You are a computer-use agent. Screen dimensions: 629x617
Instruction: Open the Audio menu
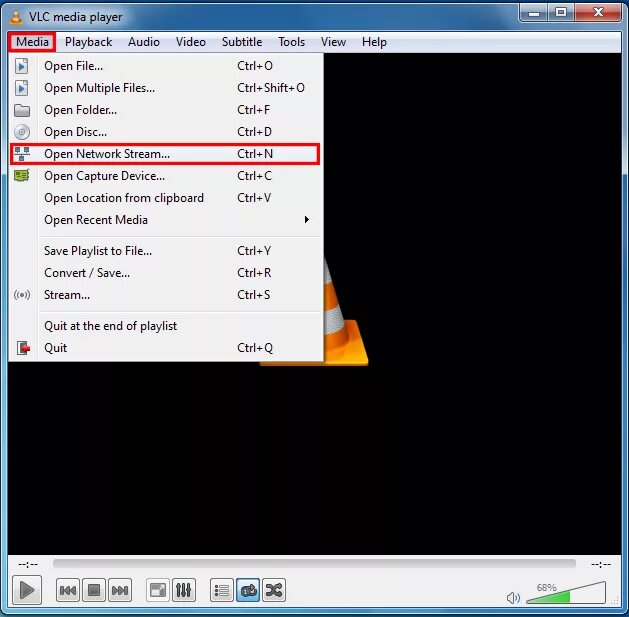(x=144, y=42)
